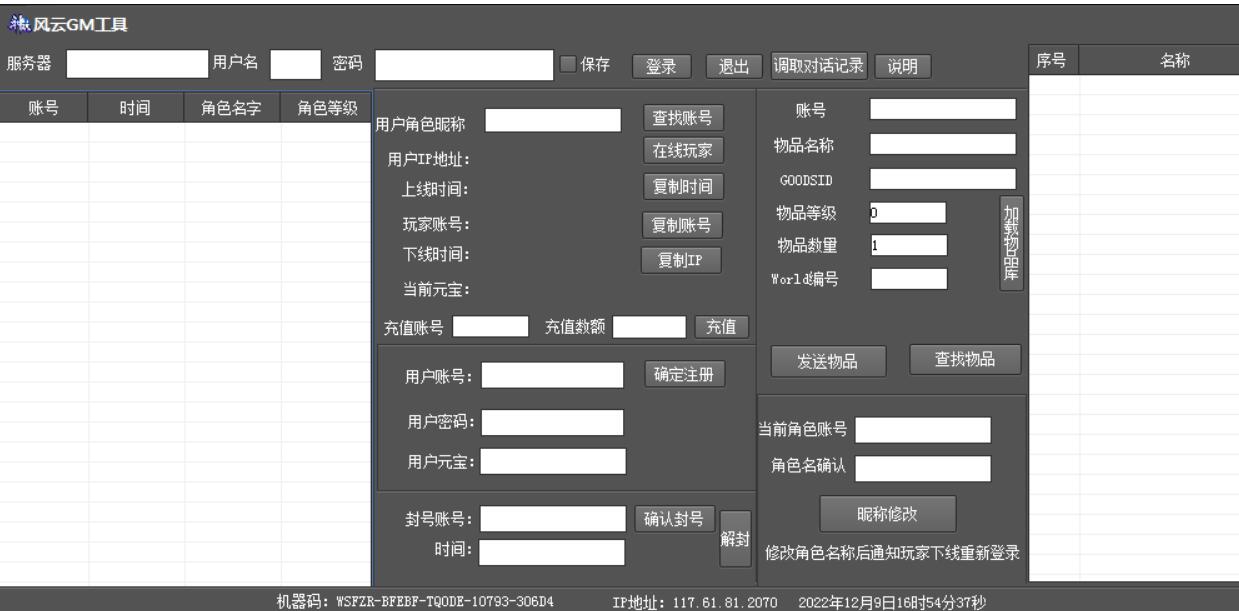Click the 登录 button
The image size is (1239, 611).
coord(660,67)
